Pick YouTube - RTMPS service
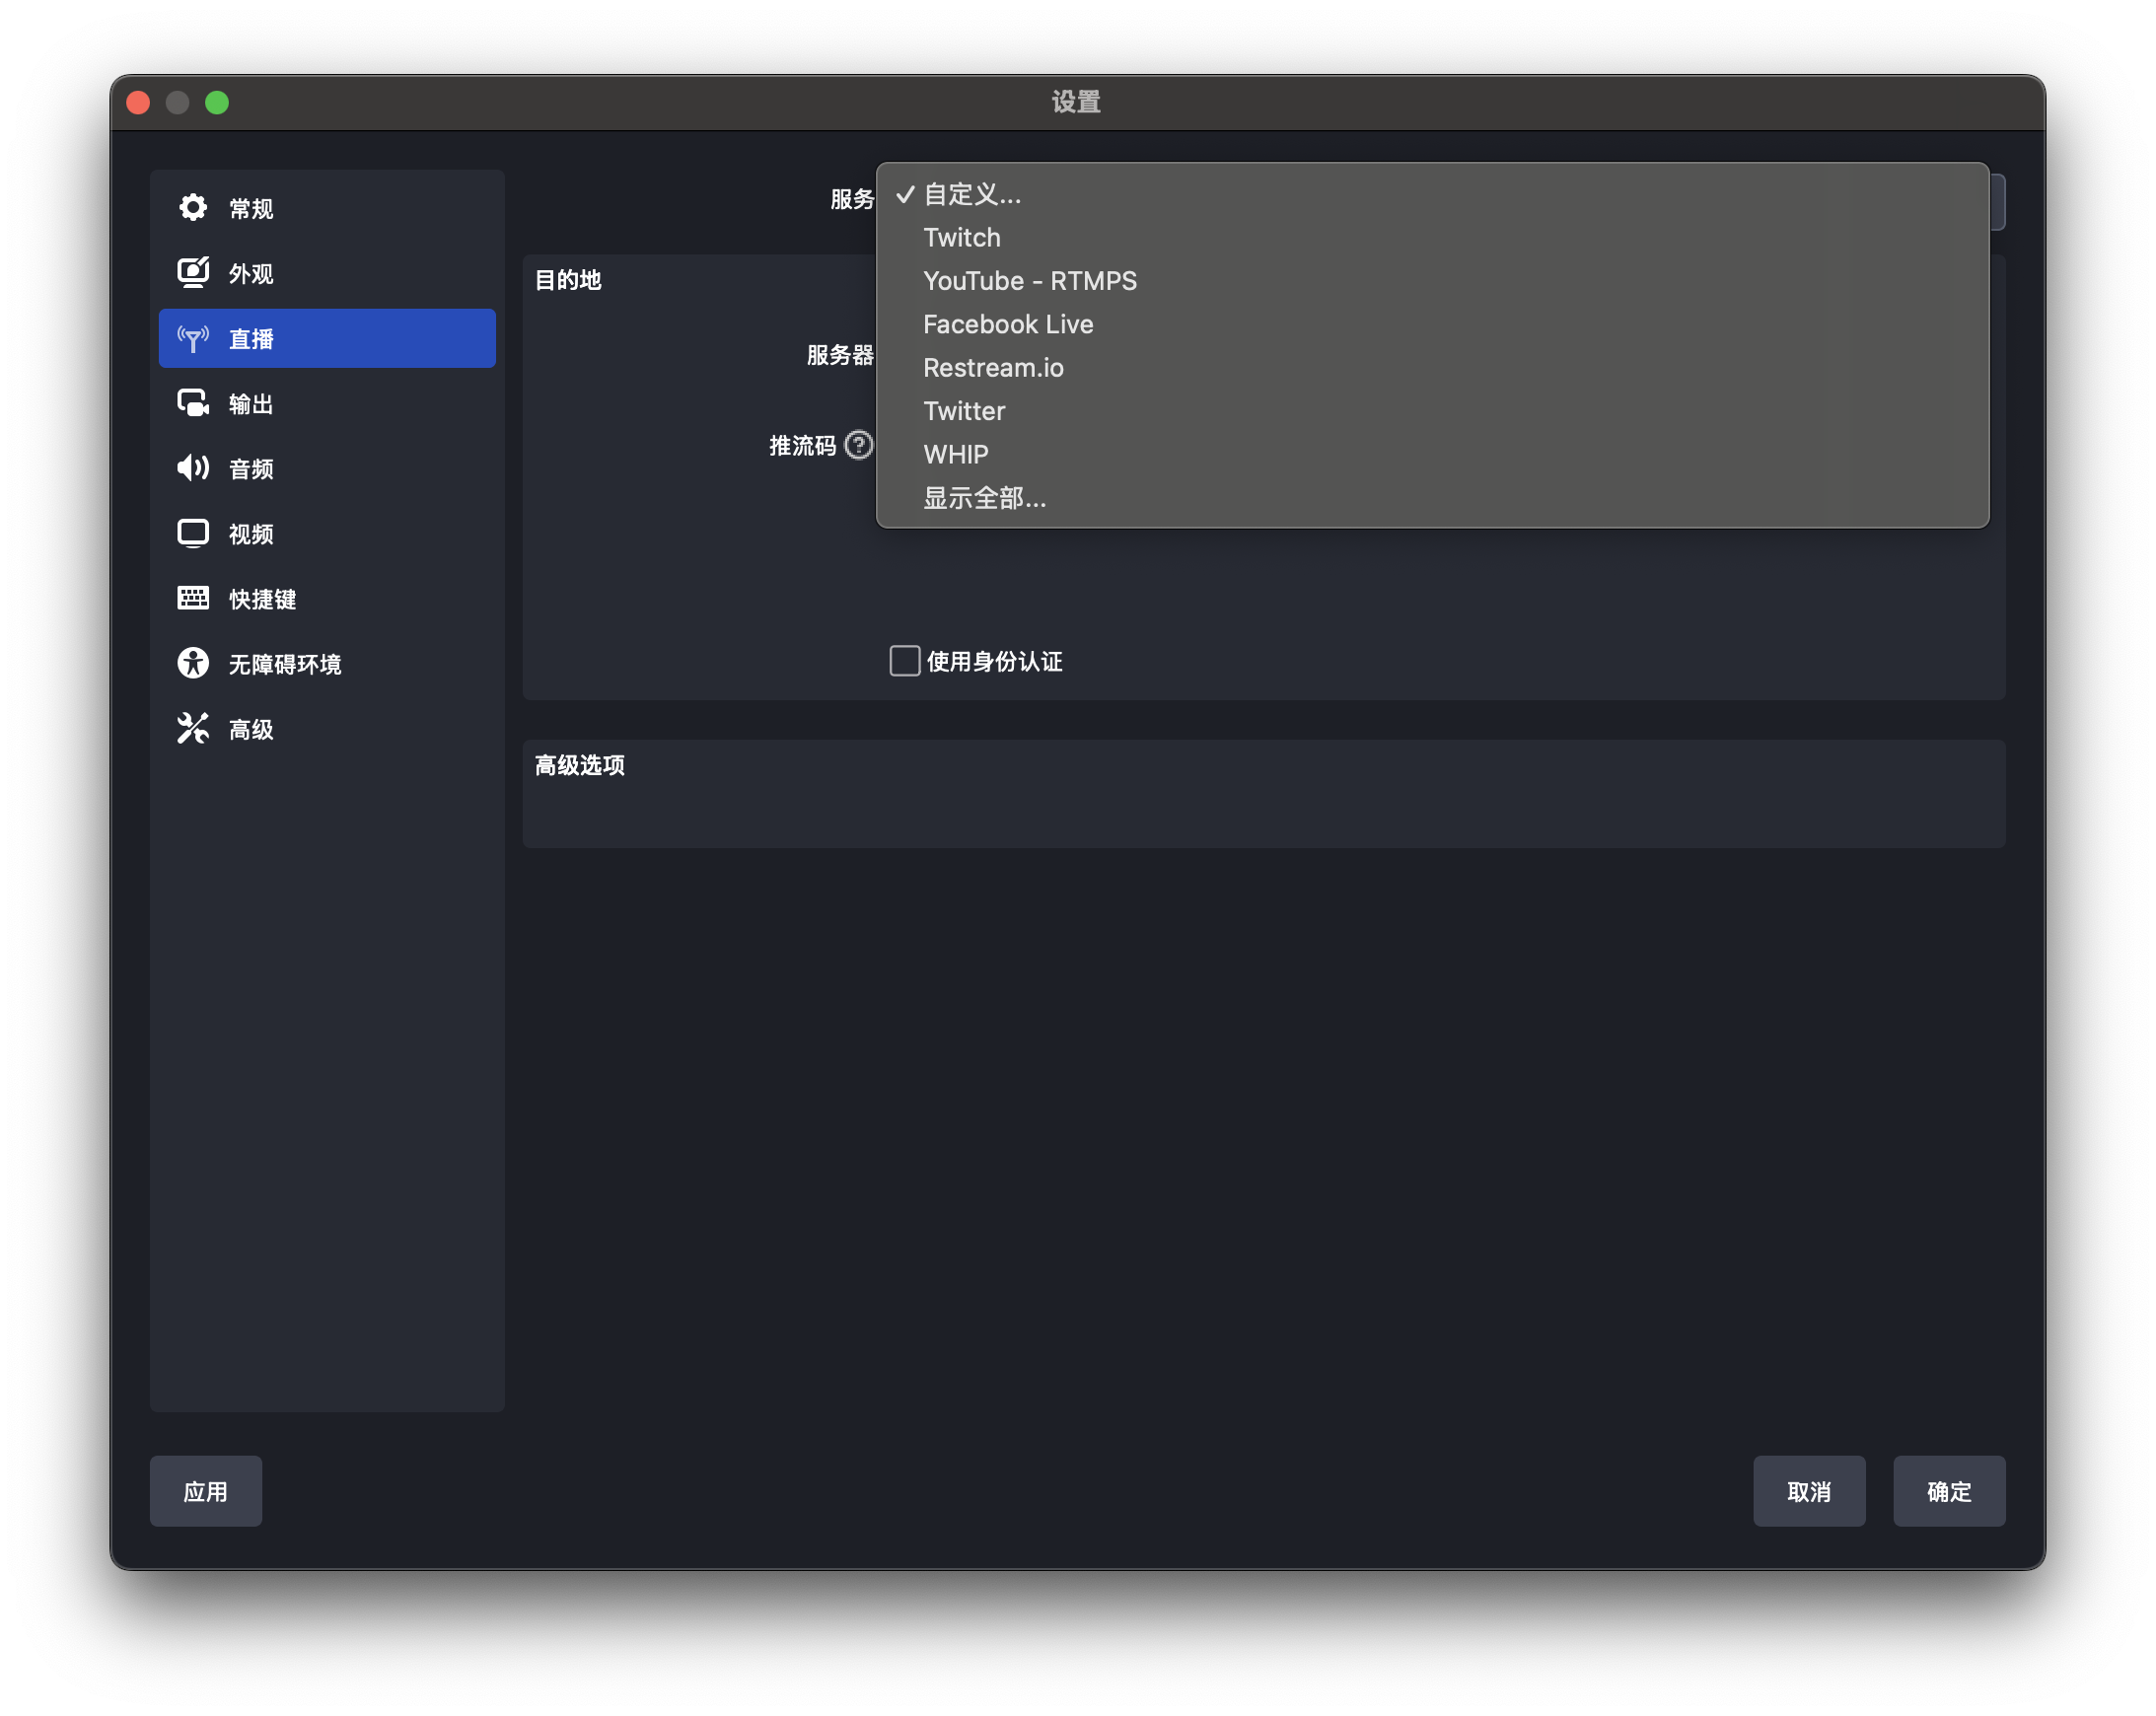The image size is (2156, 1716). pyautogui.click(x=1432, y=281)
